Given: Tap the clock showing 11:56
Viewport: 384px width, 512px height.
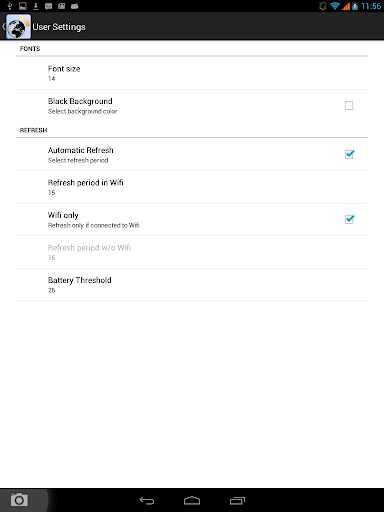Looking at the screenshot, I should (371, 6).
